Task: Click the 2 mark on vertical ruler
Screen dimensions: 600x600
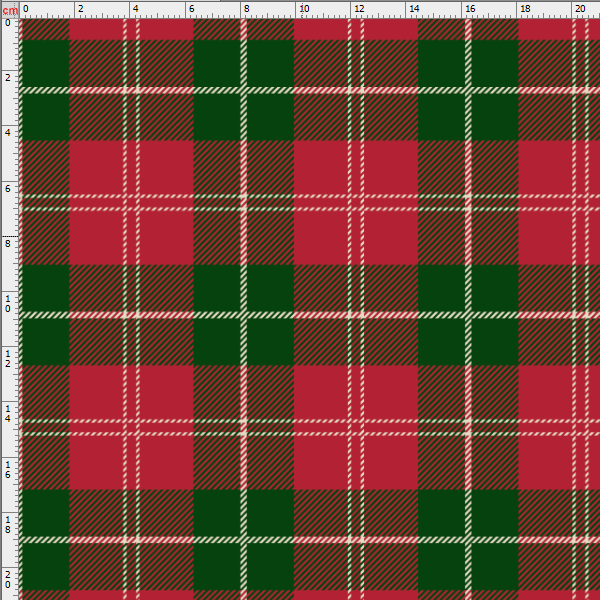Action: (x=8, y=77)
